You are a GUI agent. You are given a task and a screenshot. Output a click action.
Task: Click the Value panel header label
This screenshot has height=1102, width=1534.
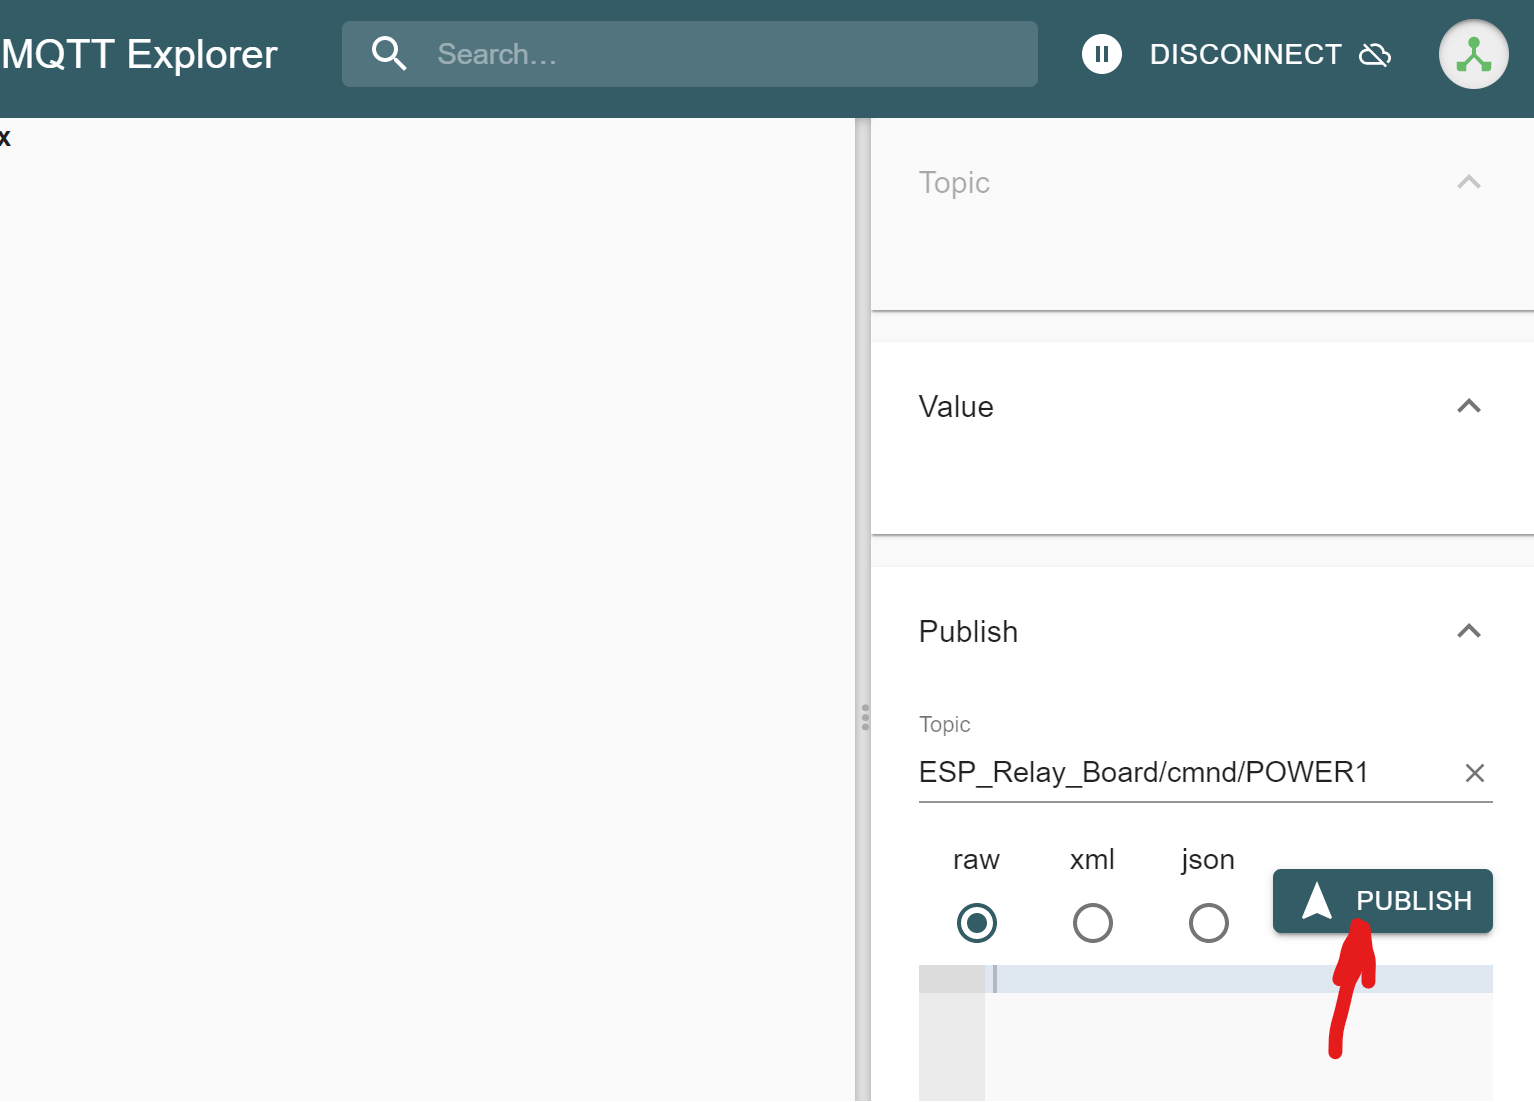tap(956, 407)
